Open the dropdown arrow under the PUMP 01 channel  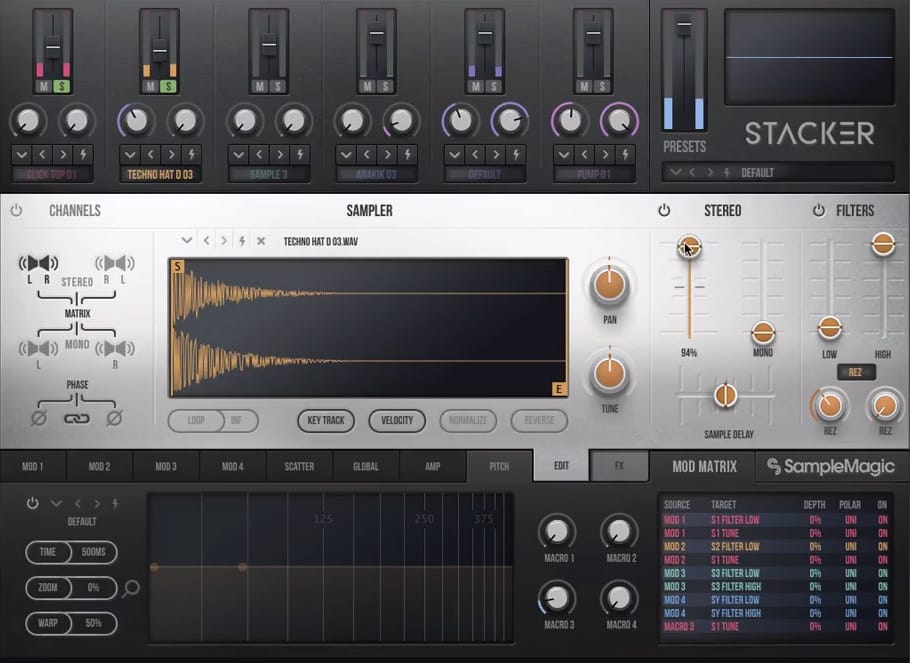click(565, 154)
